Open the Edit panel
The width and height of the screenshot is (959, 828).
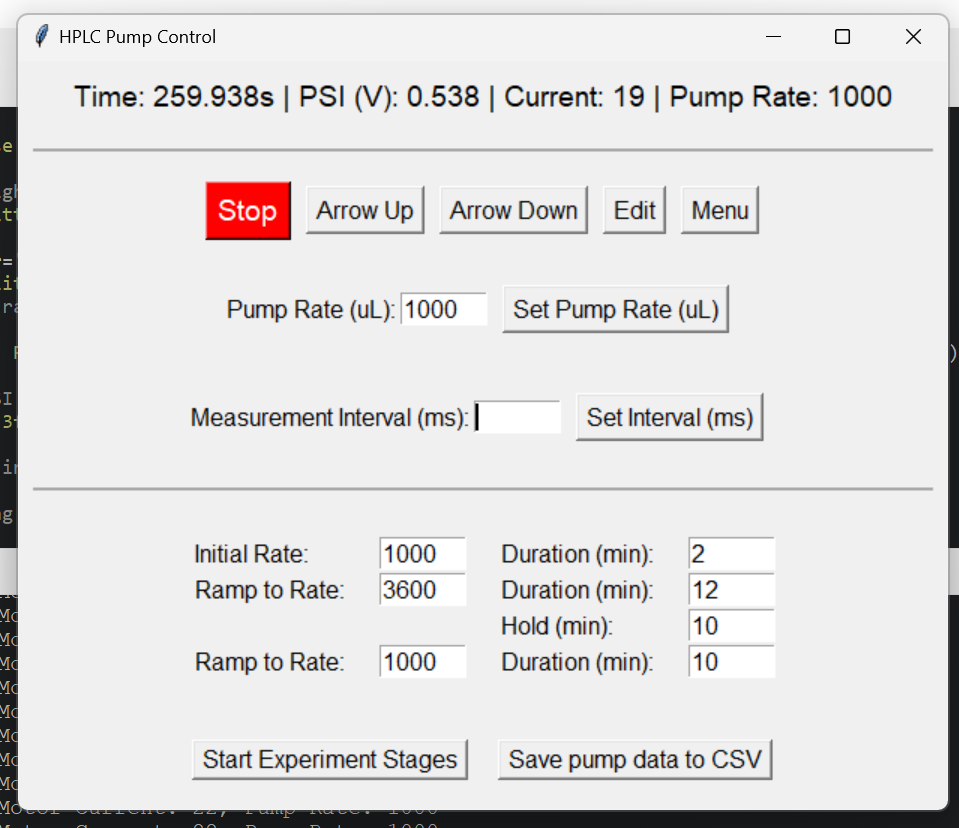click(634, 209)
